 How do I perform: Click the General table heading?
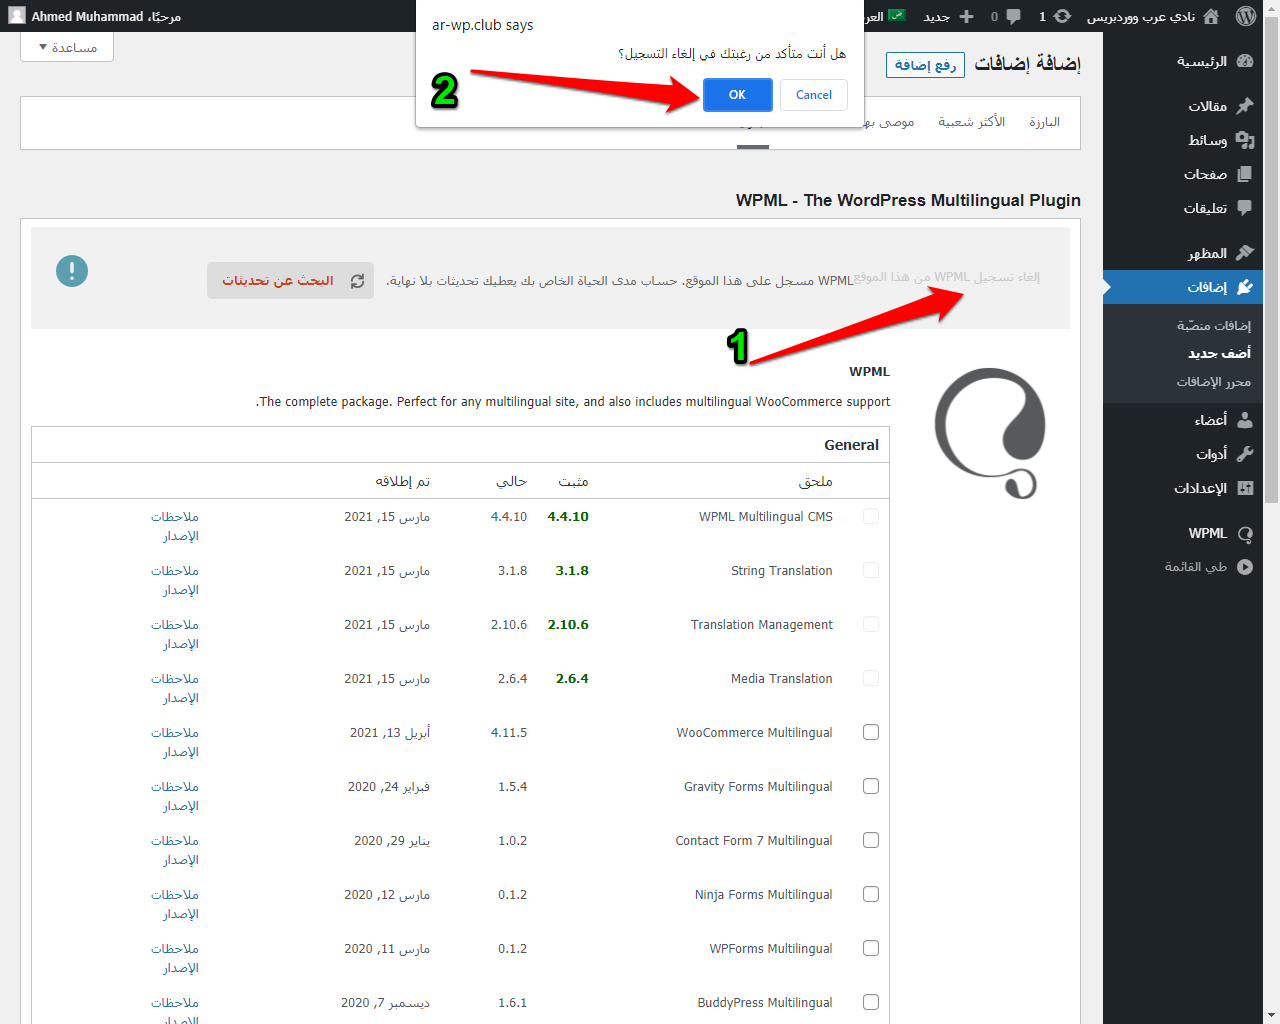[x=852, y=445]
